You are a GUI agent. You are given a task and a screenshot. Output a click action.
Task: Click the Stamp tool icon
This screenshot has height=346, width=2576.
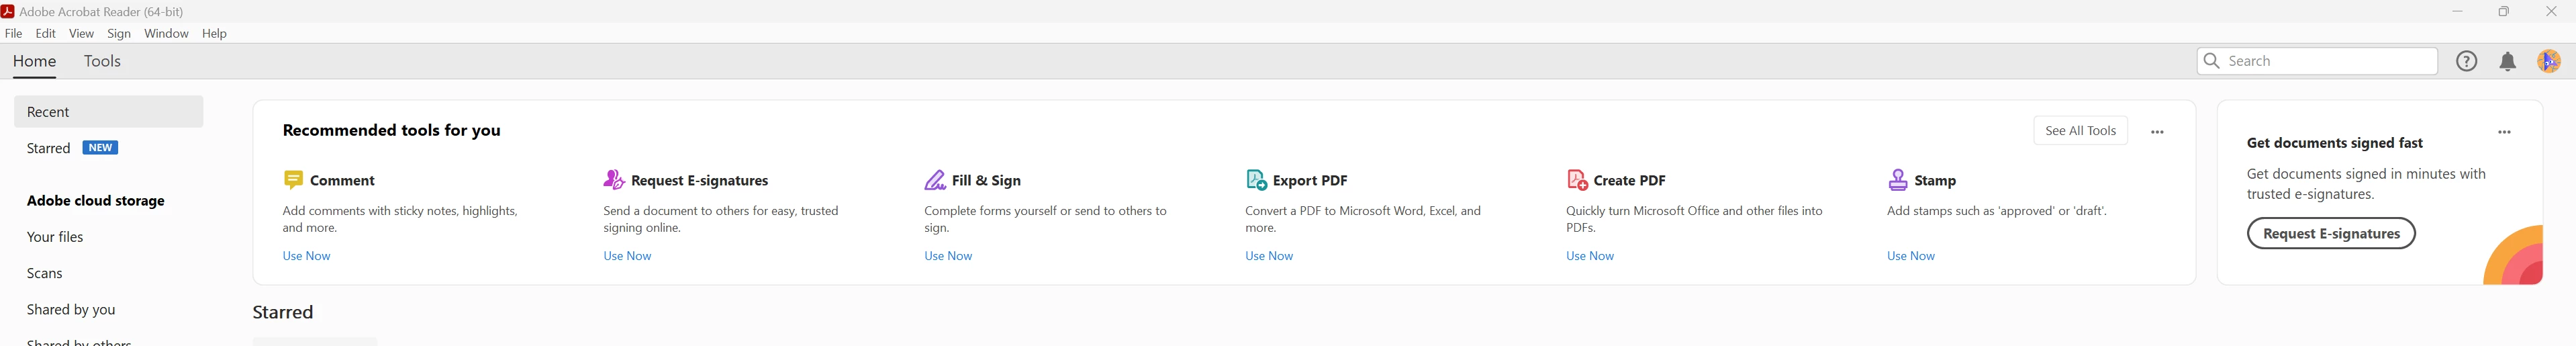(x=1898, y=180)
